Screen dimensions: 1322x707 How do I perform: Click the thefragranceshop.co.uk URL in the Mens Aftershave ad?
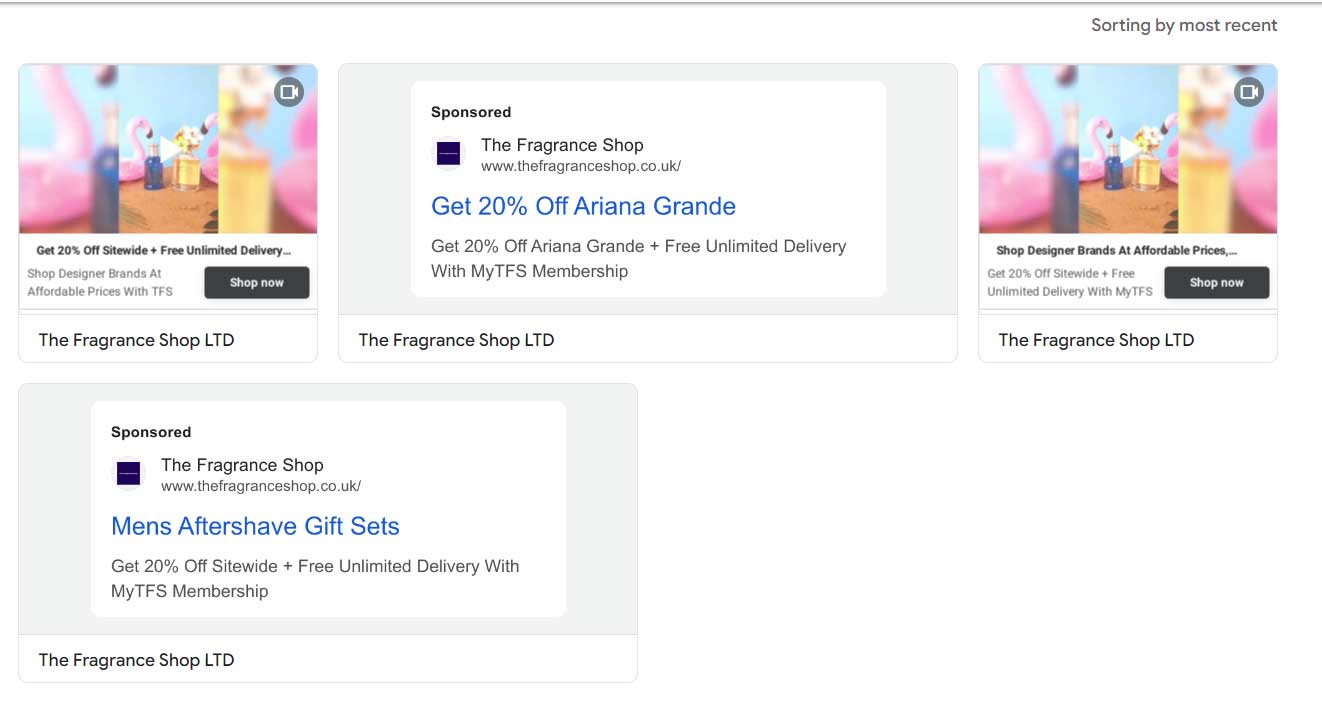tap(261, 486)
